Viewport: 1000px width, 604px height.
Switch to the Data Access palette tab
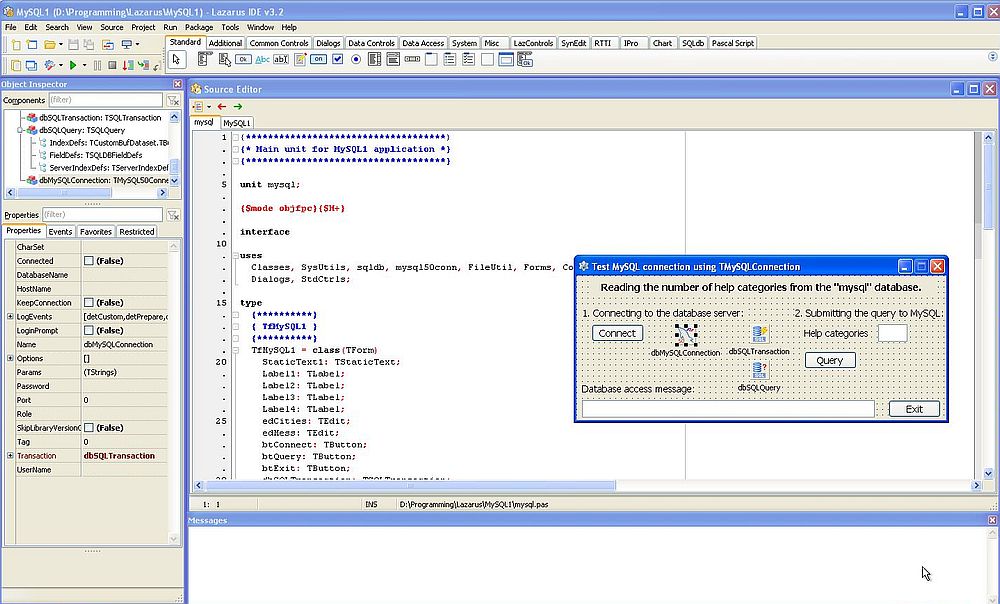[423, 43]
